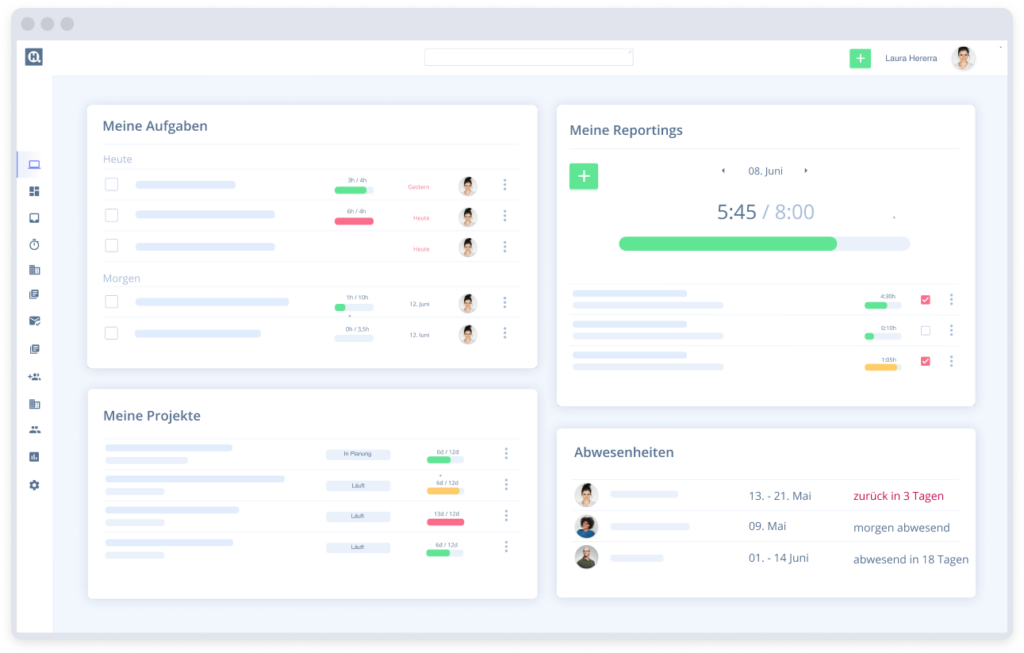Screen dimensions: 1024x653
Task: Go to the day after 08. Juni
Action: 806,171
